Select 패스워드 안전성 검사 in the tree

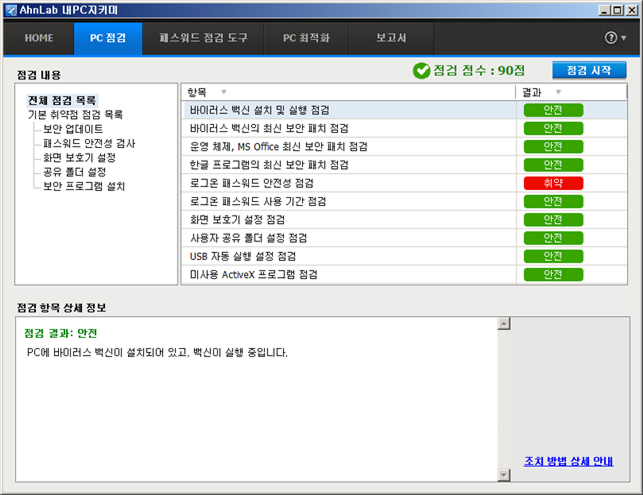(89, 144)
